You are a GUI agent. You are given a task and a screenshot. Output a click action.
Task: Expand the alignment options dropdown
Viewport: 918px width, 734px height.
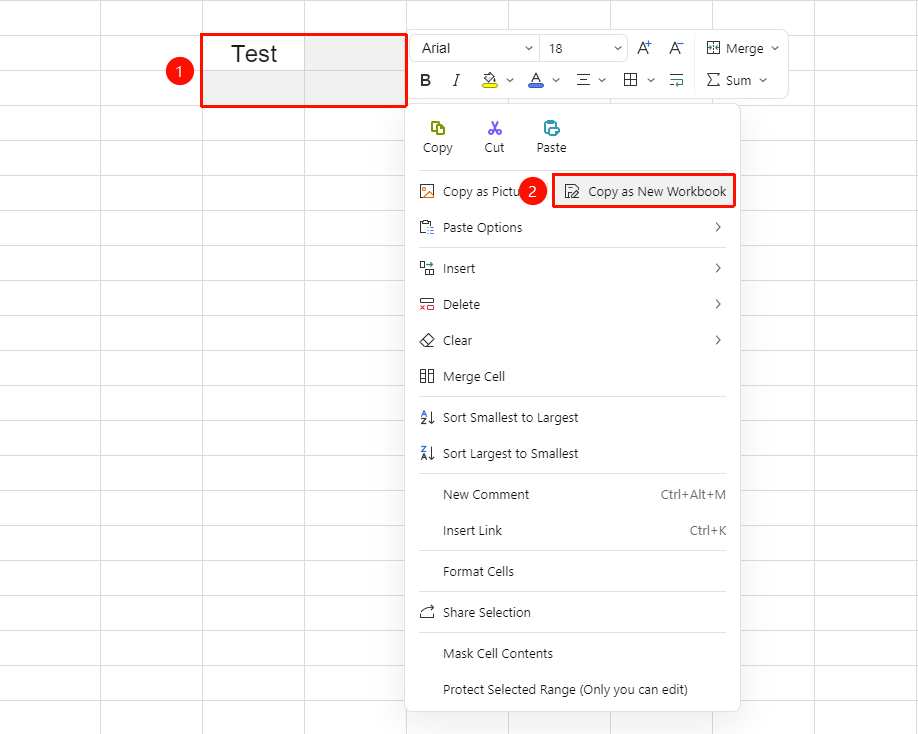coord(602,80)
